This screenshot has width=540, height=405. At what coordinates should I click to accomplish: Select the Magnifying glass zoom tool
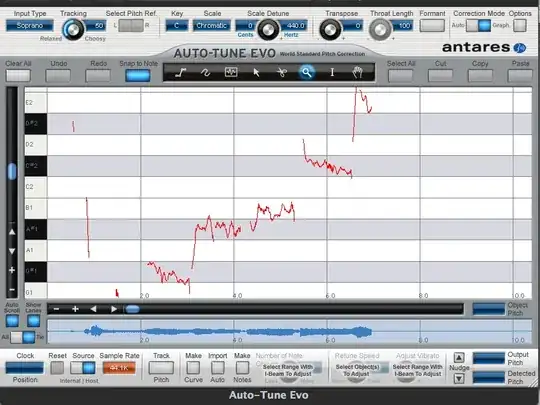[x=307, y=72]
